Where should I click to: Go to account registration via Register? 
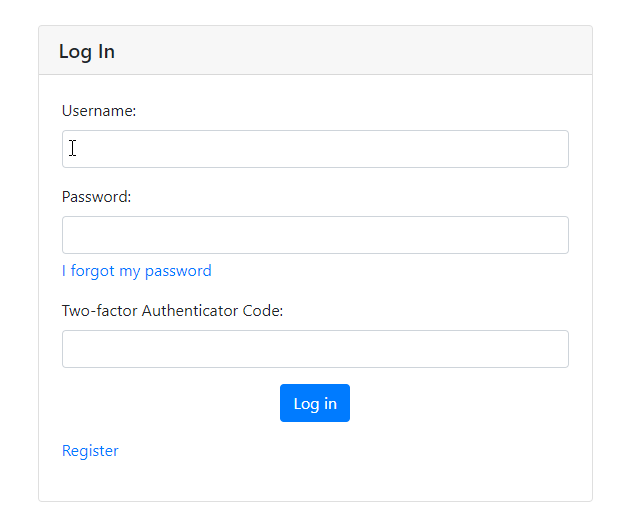pos(90,451)
